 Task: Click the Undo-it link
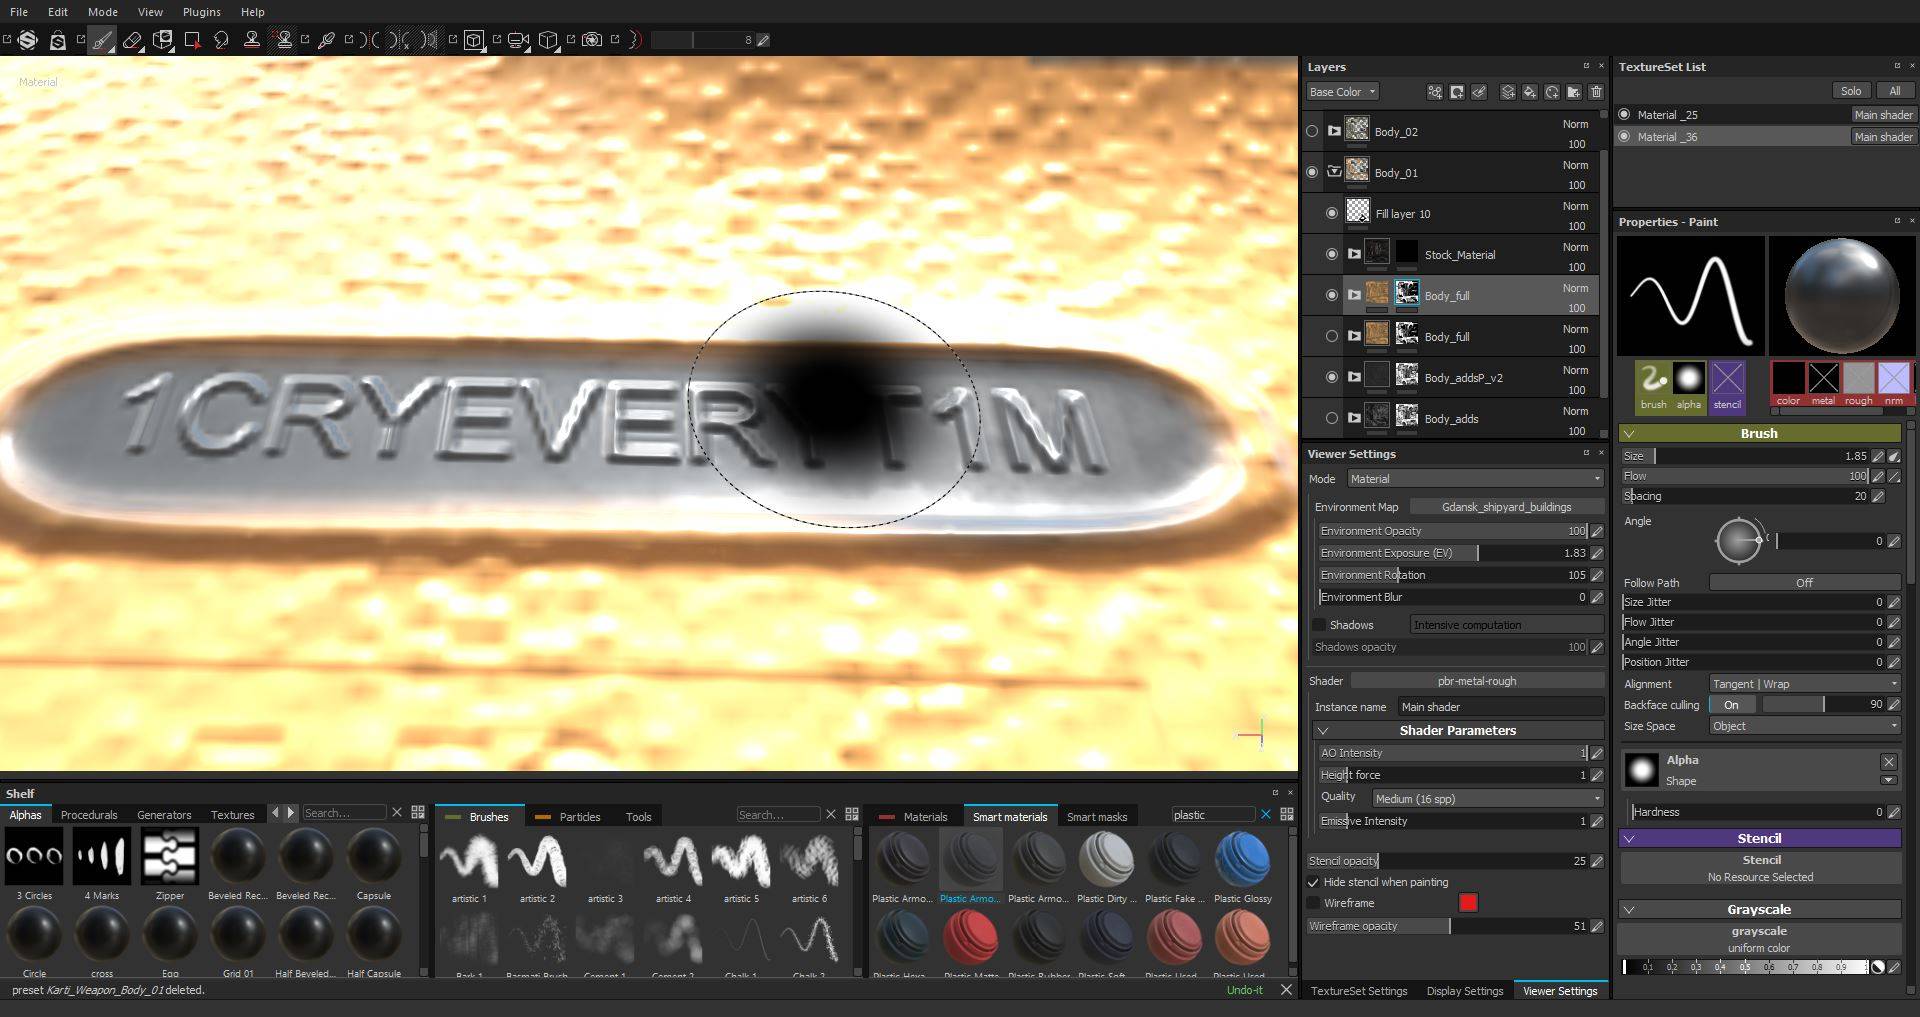(1245, 990)
